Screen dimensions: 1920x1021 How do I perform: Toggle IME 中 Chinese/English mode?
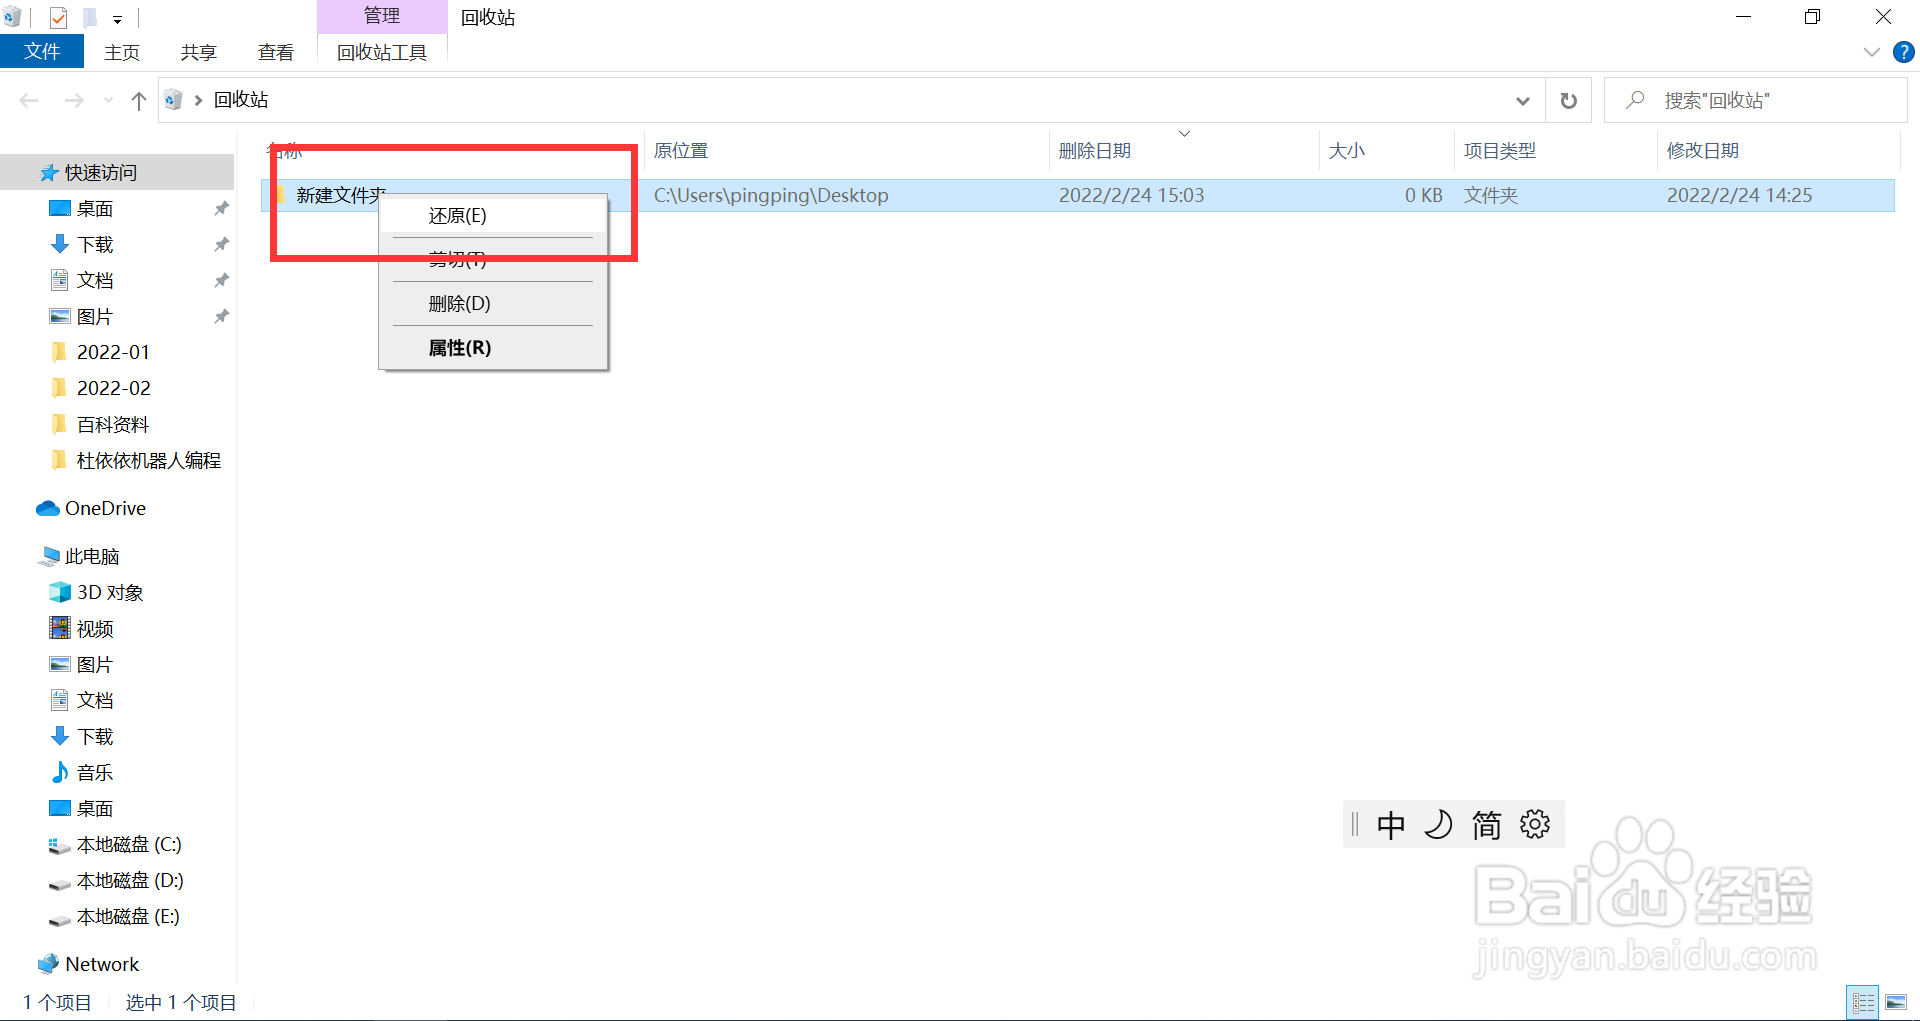[1391, 825]
